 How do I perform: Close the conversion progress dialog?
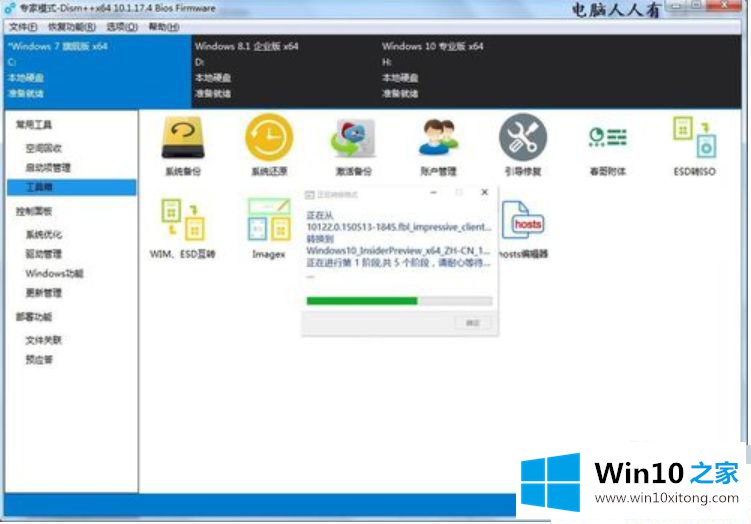[484, 193]
